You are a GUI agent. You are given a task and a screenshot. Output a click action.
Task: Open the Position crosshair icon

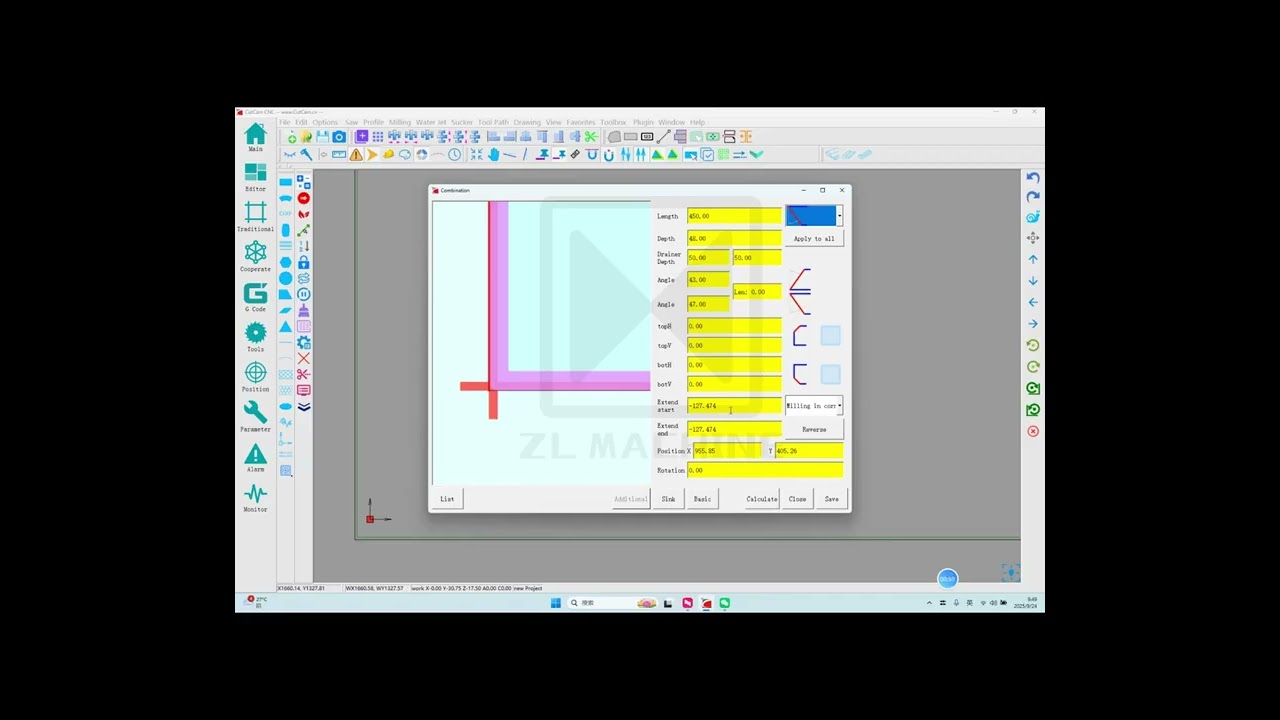point(255,373)
